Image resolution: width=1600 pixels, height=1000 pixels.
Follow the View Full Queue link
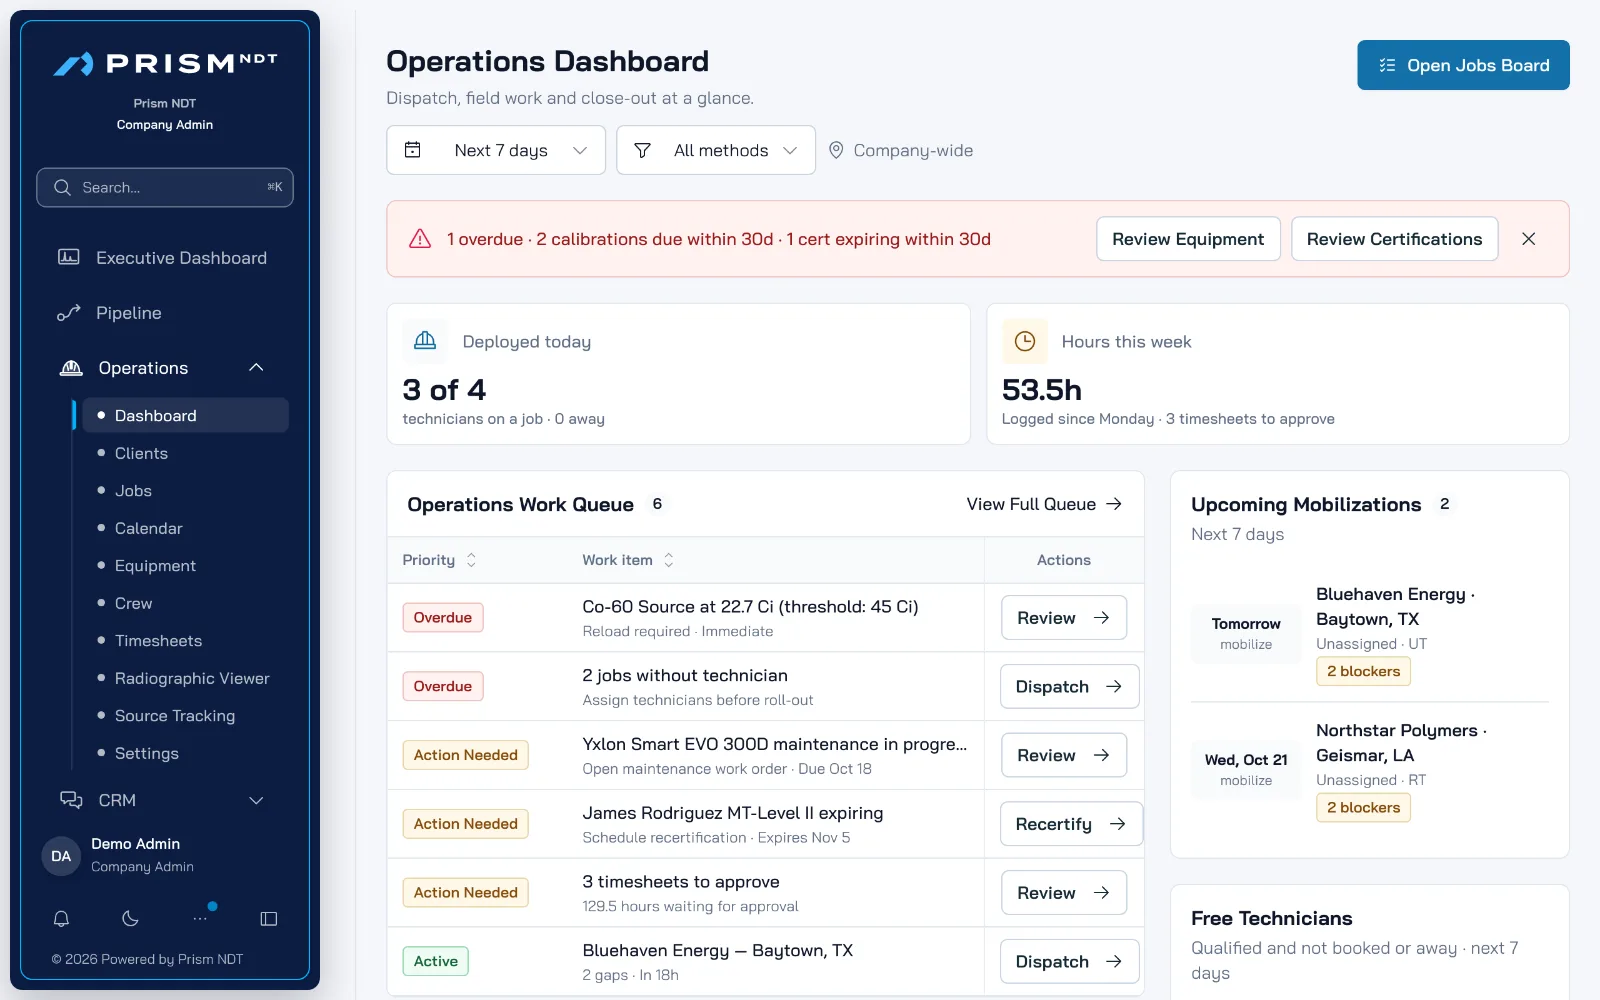(x=1044, y=504)
